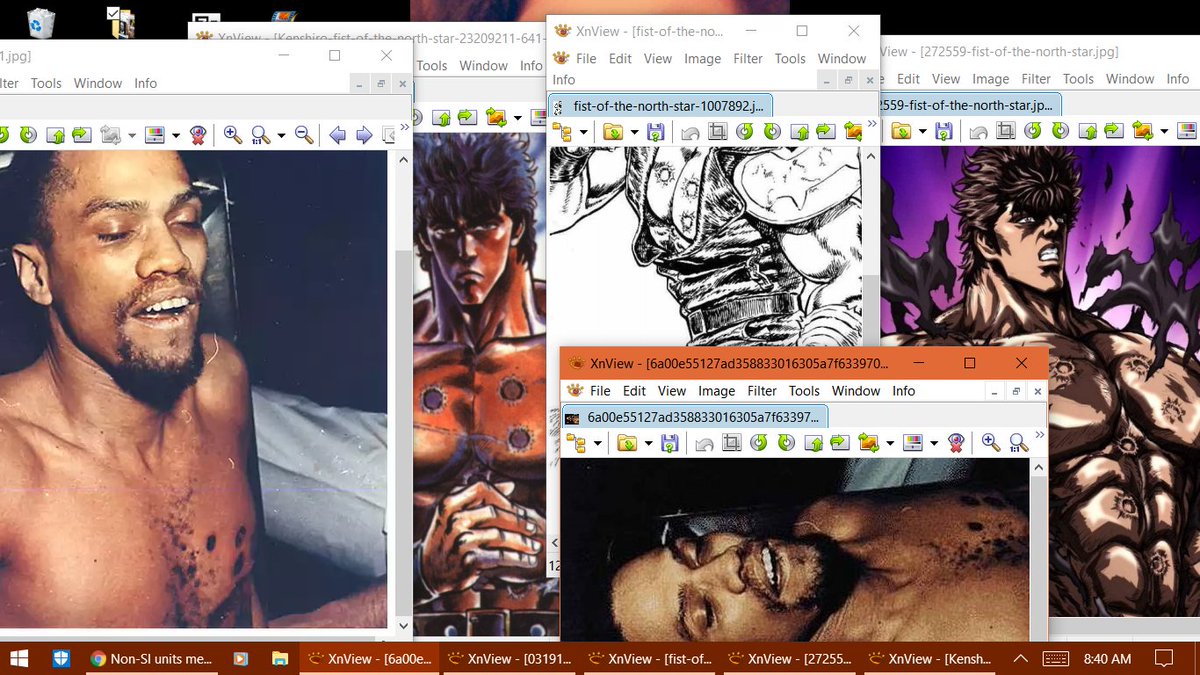Open the Info menu in the 6a00e55 window
The image size is (1200, 675).
903,391
